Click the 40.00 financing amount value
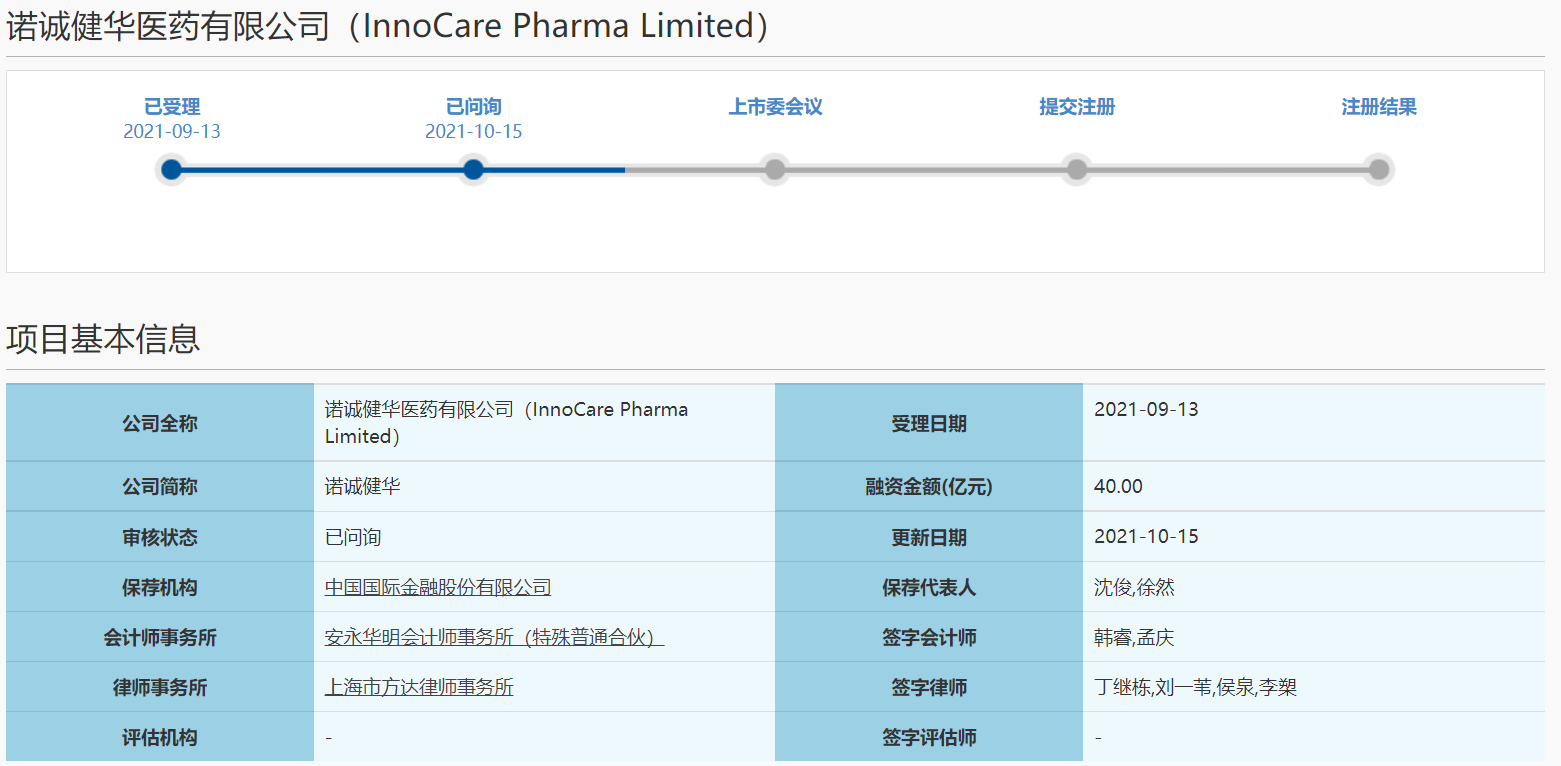The image size is (1561, 766). click(x=1118, y=487)
